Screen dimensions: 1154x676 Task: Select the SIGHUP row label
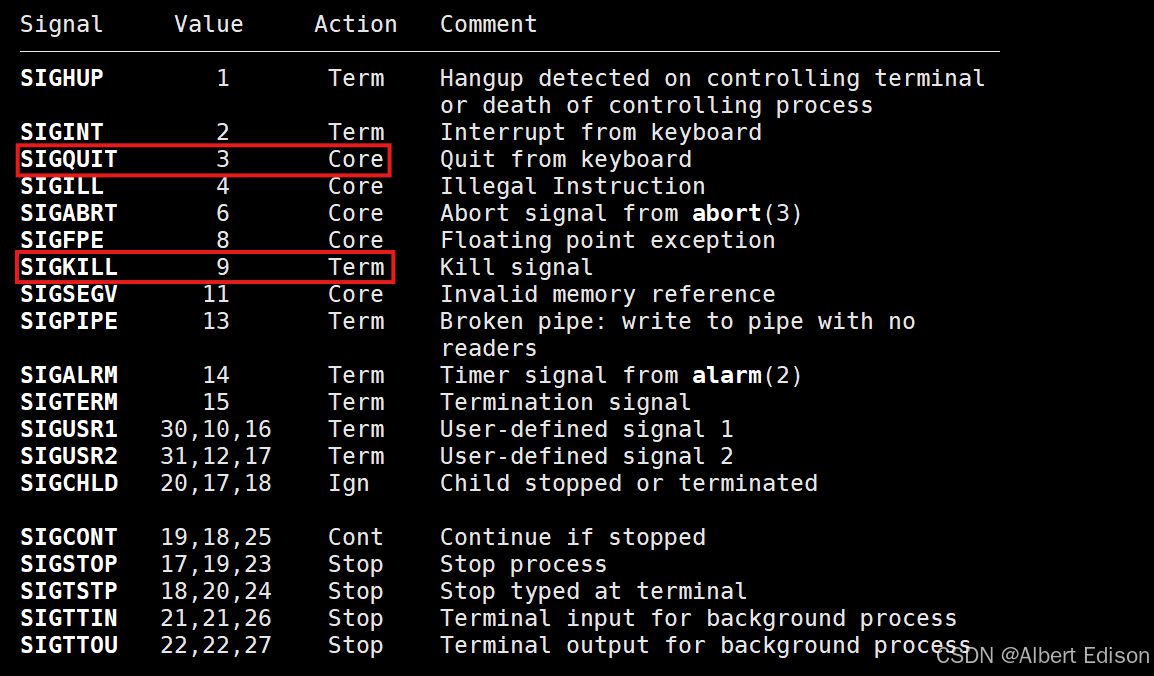click(62, 78)
